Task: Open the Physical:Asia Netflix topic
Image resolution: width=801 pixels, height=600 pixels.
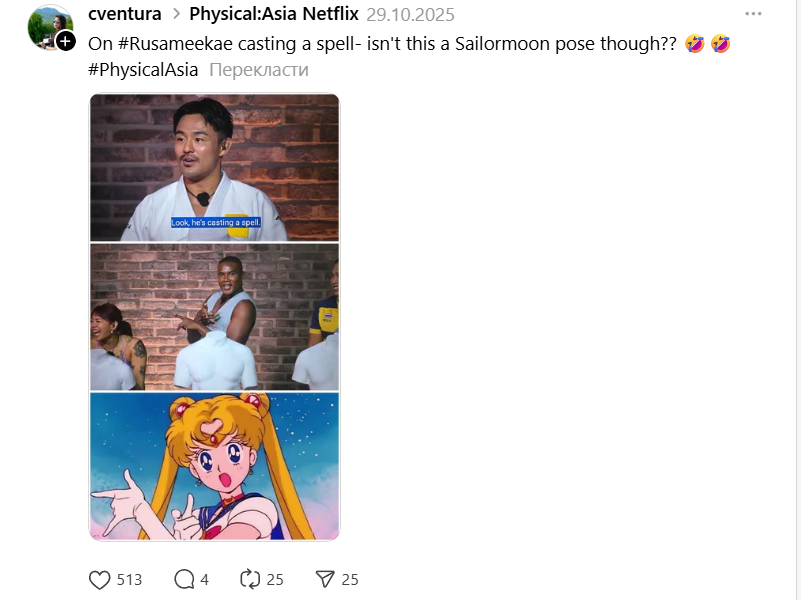Action: pyautogui.click(x=274, y=14)
